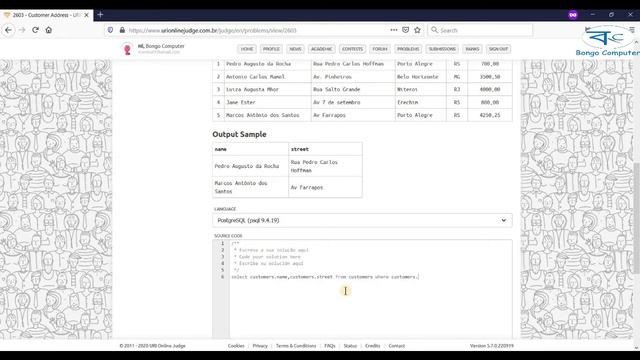Viewport: 640px width, 360px height.
Task: Reload the page with refresh icon
Action: click(36, 30)
